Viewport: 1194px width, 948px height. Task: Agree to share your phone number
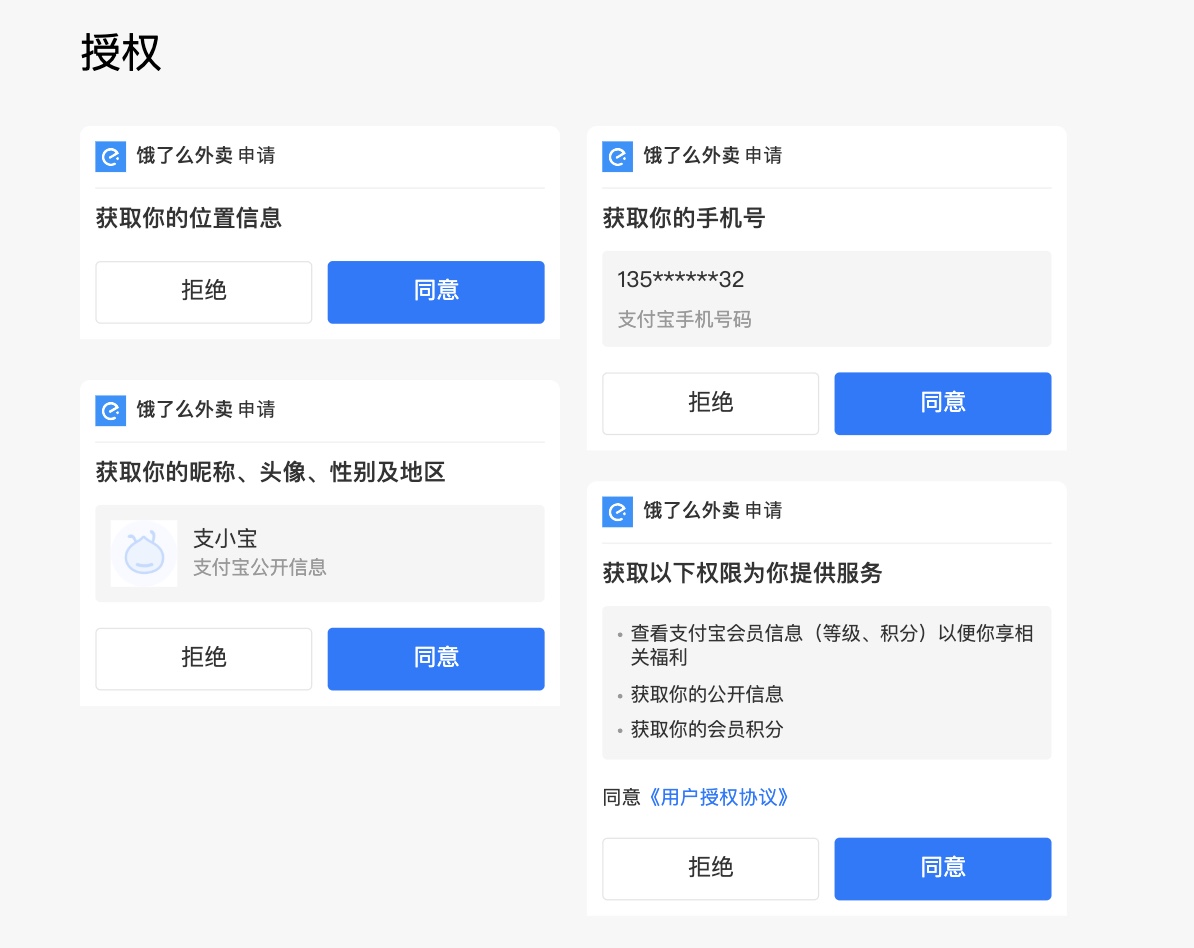[x=943, y=404]
